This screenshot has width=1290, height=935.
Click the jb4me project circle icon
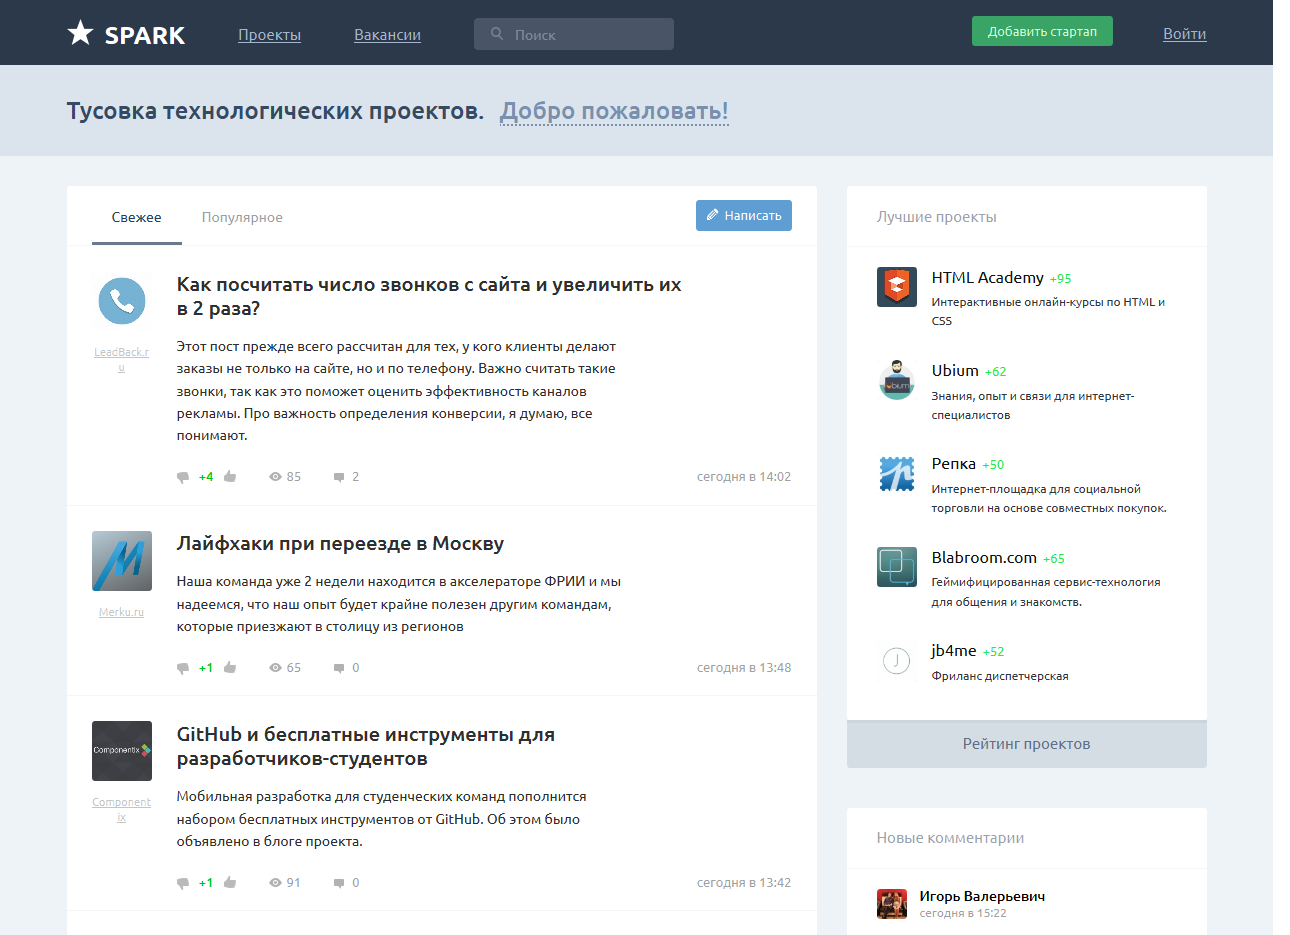pyautogui.click(x=896, y=660)
